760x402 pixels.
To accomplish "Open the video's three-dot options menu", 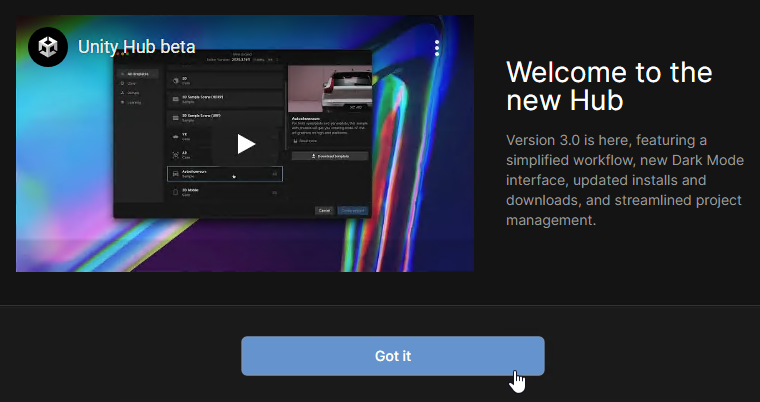I will (437, 48).
